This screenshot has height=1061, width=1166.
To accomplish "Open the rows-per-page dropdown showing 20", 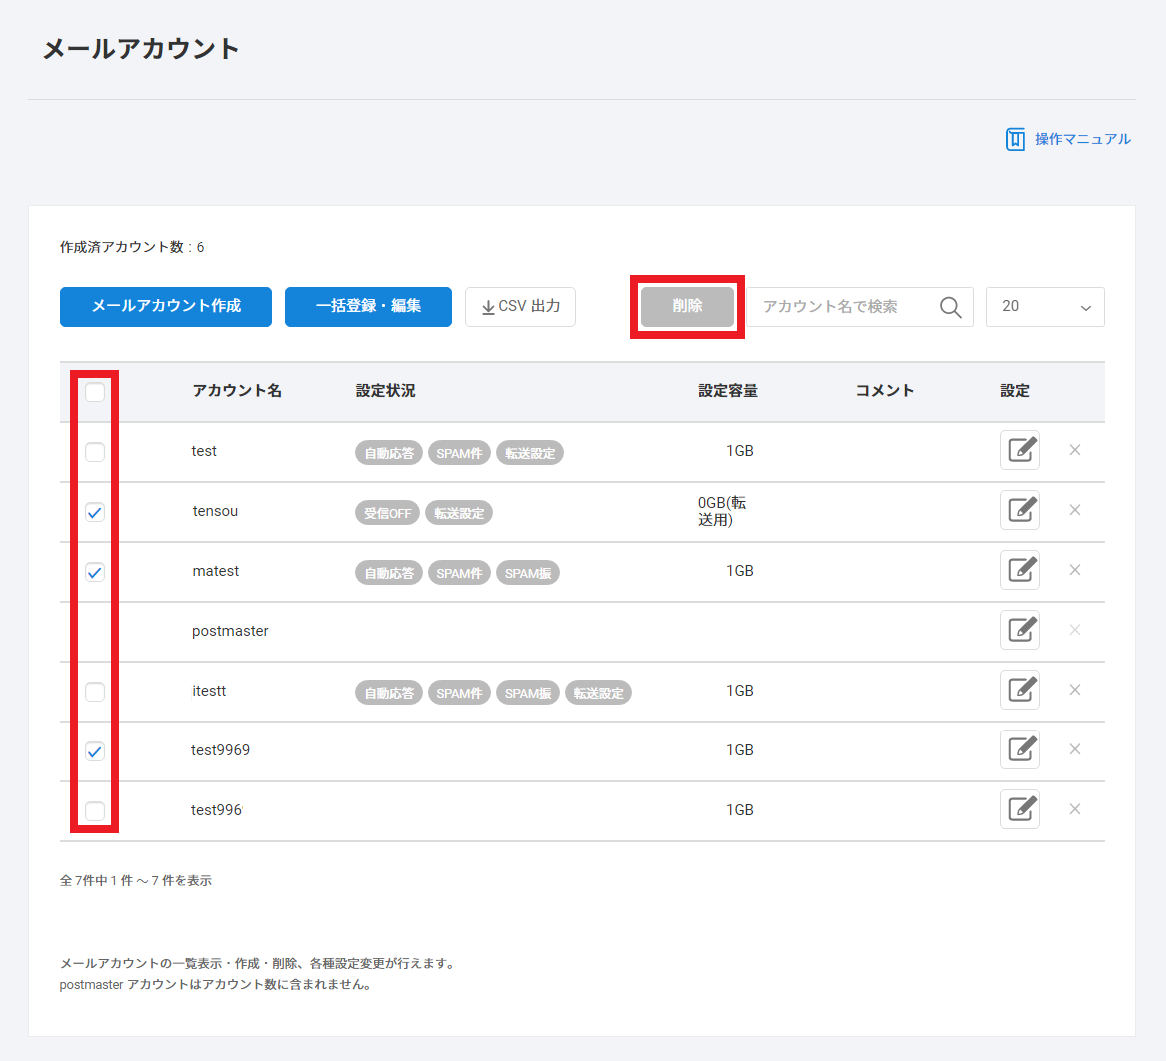I will pos(1045,307).
